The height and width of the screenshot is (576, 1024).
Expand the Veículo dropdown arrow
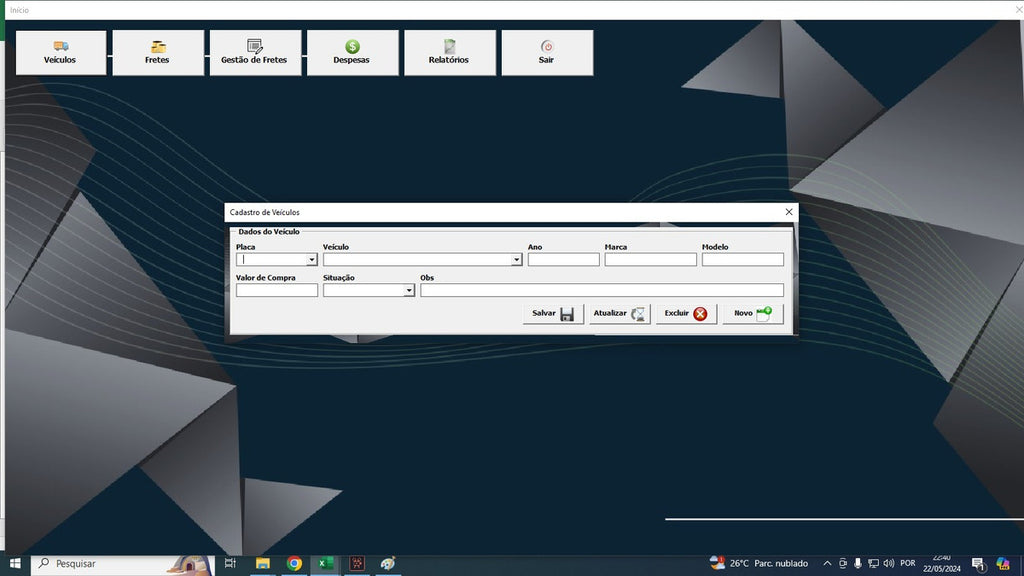pyautogui.click(x=517, y=260)
